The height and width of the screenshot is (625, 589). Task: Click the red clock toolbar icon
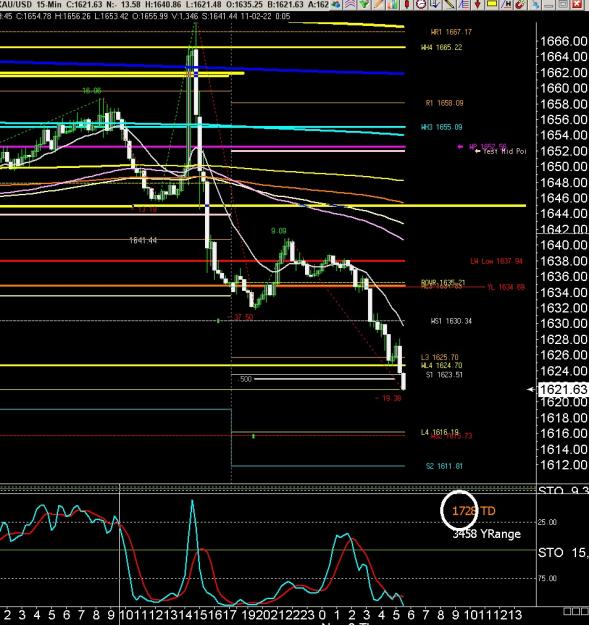coord(421,4)
